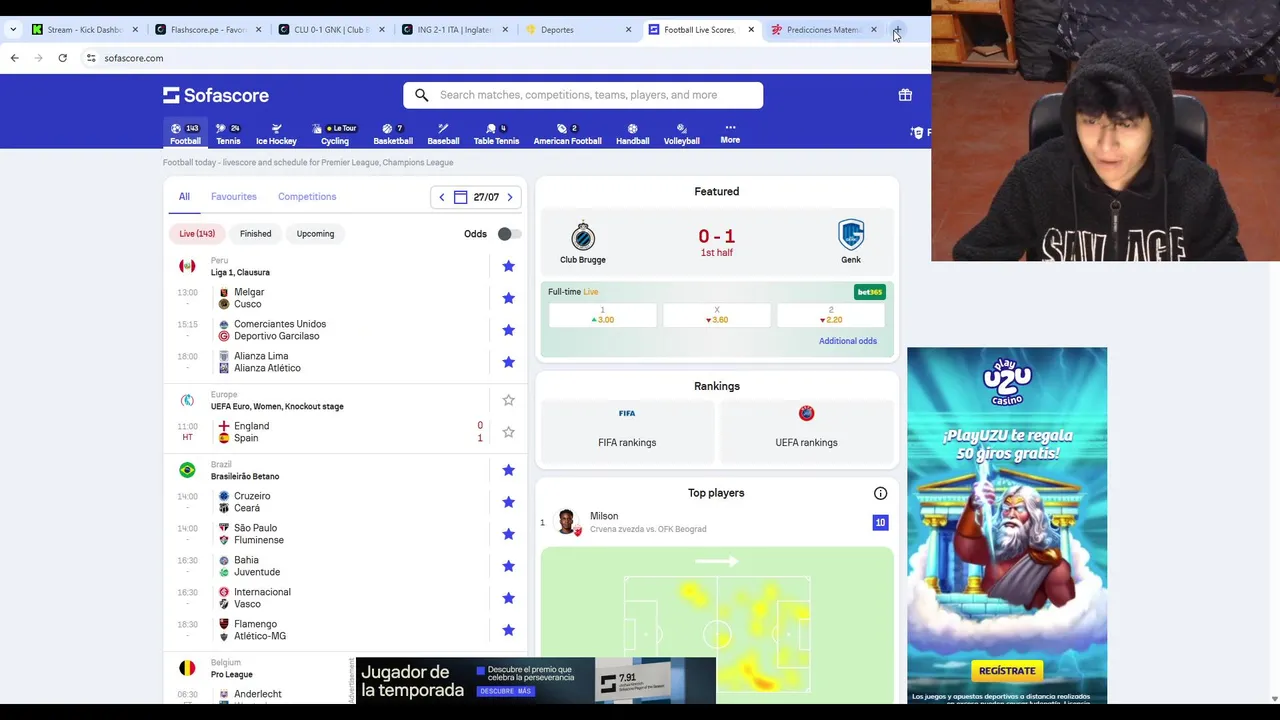Toggle favourite star for Comerciantes Unidos match
This screenshot has height=720, width=1280.
point(508,330)
